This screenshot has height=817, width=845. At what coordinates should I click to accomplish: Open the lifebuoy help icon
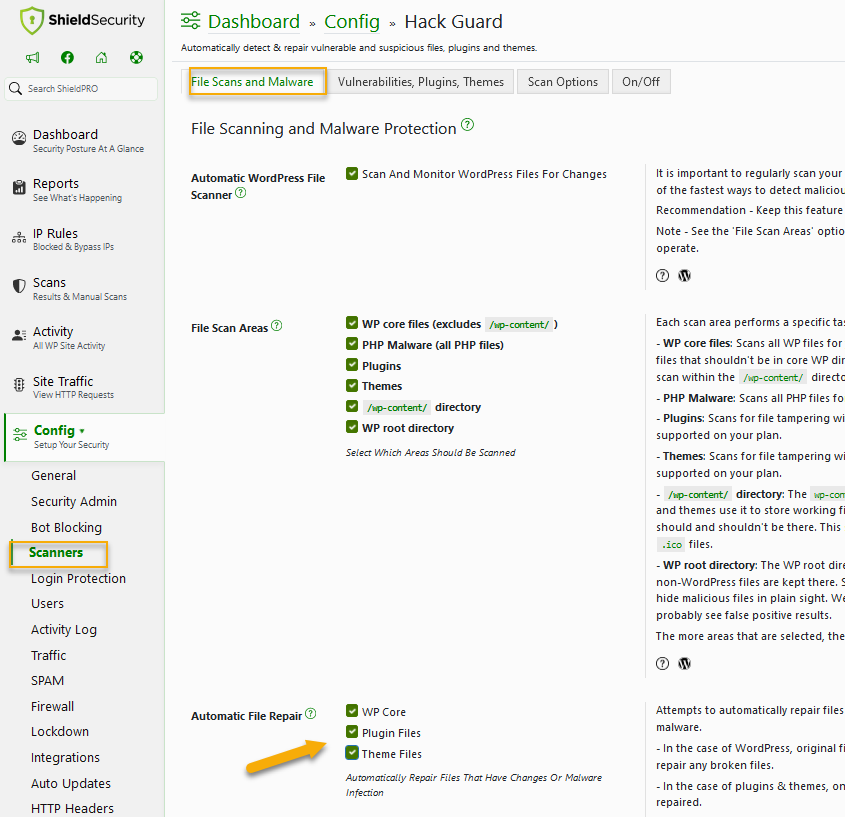136,58
